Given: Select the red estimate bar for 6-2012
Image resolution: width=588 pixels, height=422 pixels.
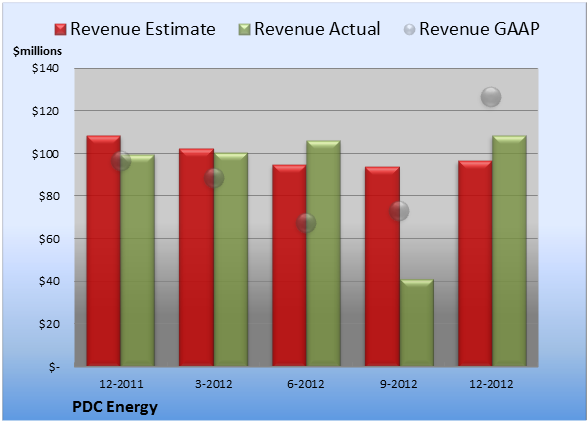Looking at the screenshot, I should point(289,266).
